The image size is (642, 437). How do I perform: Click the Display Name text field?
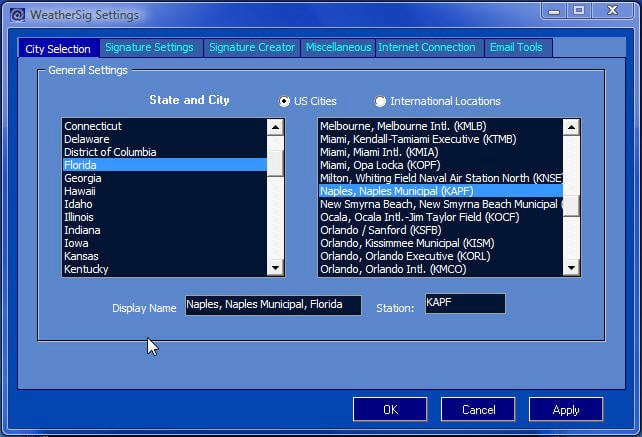pyautogui.click(x=272, y=305)
